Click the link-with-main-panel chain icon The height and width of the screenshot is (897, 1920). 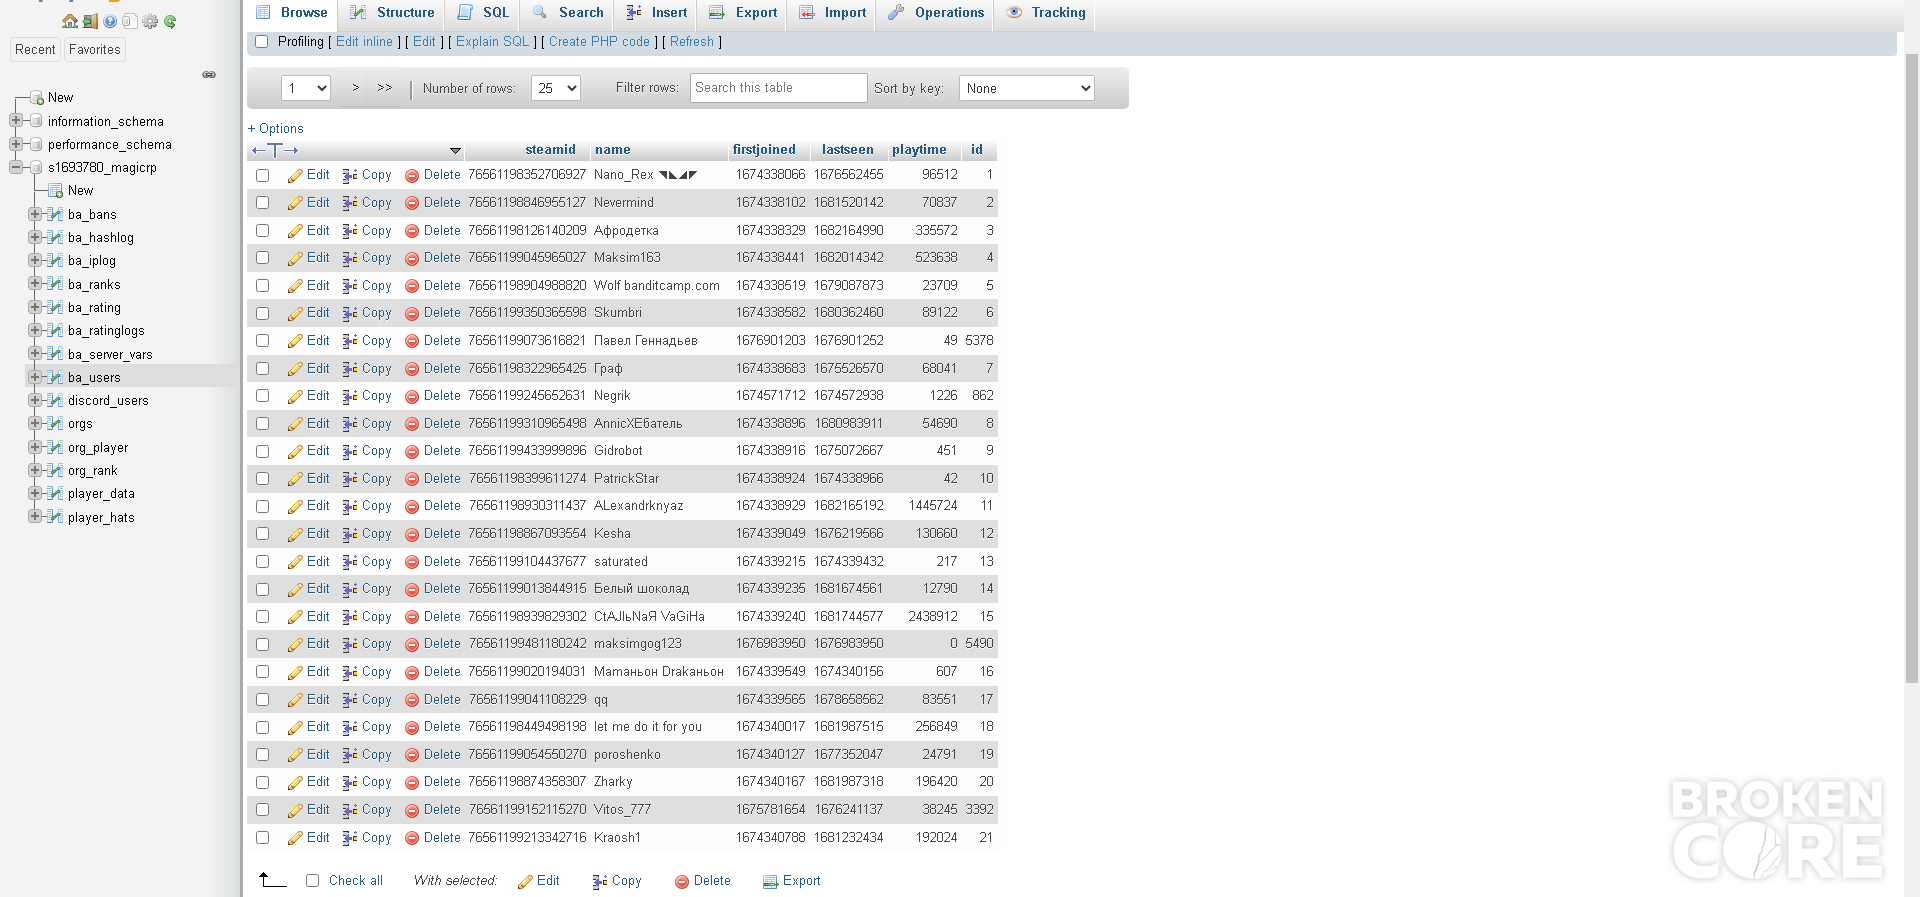coord(209,74)
